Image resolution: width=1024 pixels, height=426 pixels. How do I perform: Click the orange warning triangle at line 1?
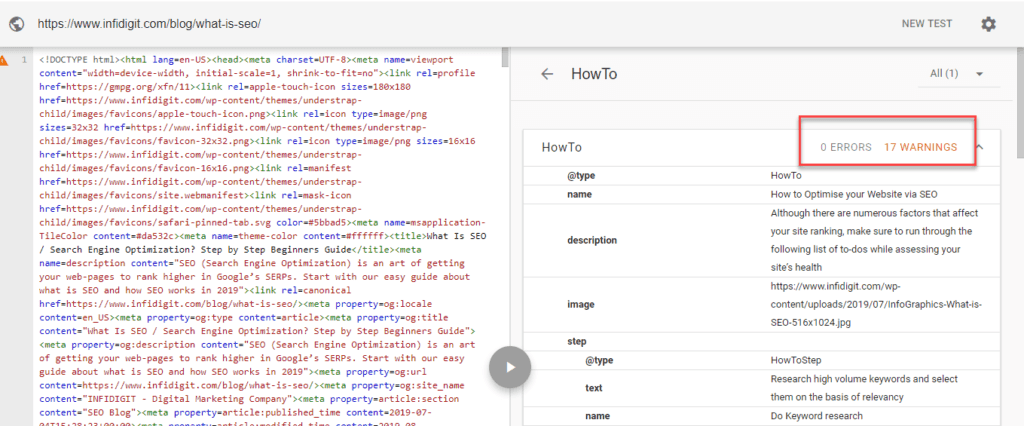pos(4,60)
